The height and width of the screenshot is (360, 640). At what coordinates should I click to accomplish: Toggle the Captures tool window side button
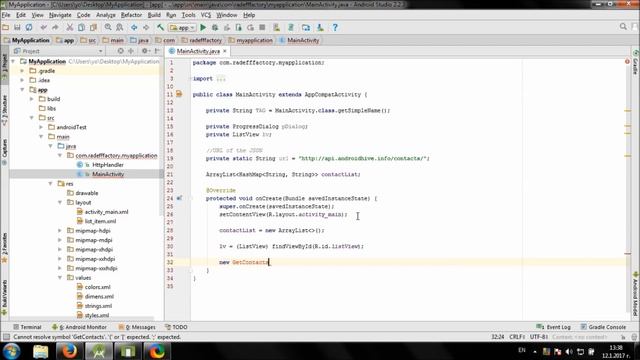(4, 151)
